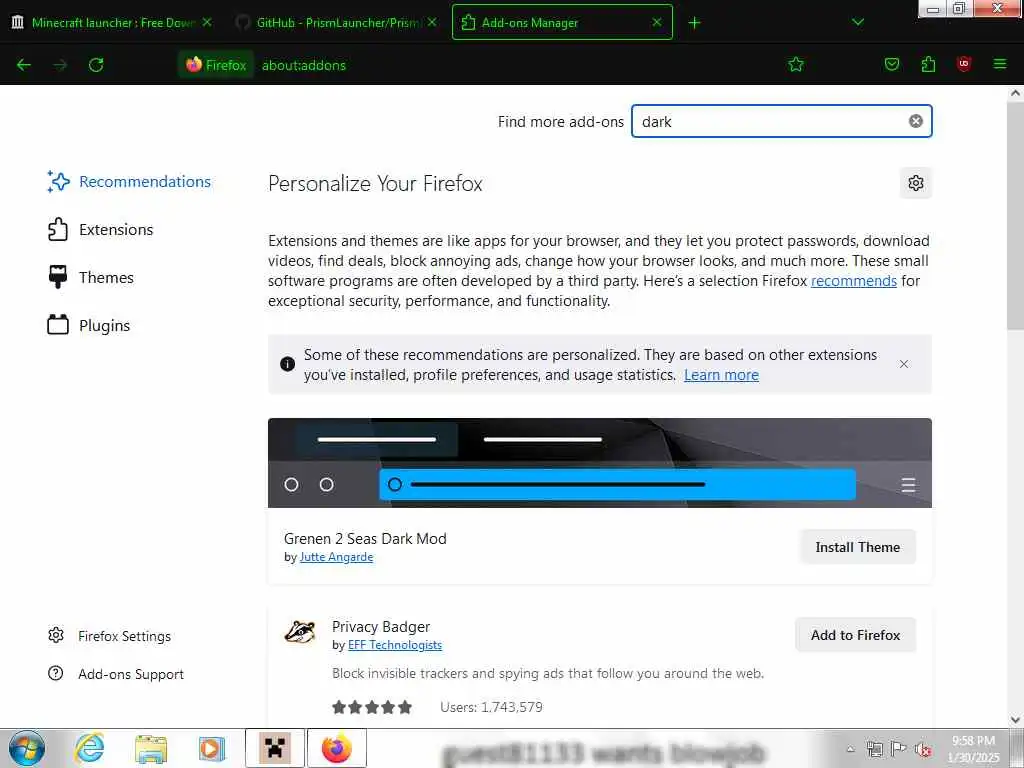Add Privacy Badger to Firefox
This screenshot has height=768, width=1024.
coord(856,635)
